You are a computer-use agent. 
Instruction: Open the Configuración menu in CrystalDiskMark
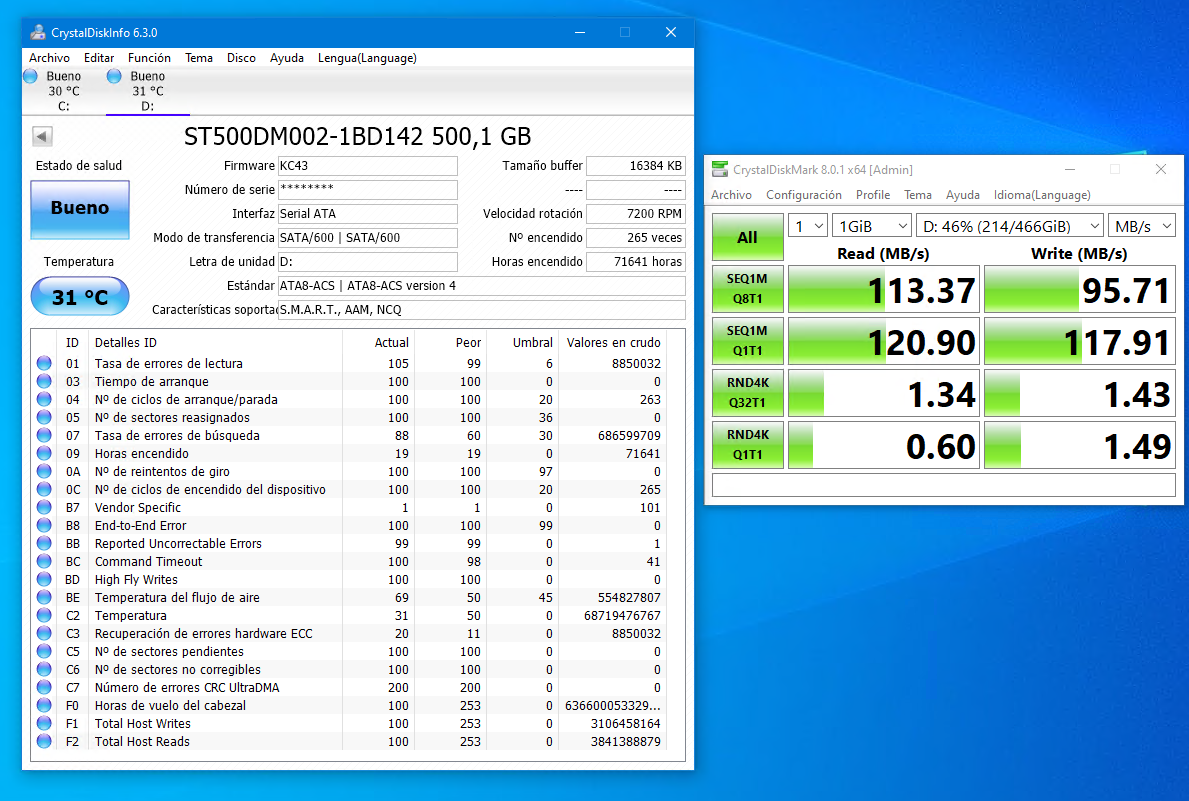[x=803, y=195]
